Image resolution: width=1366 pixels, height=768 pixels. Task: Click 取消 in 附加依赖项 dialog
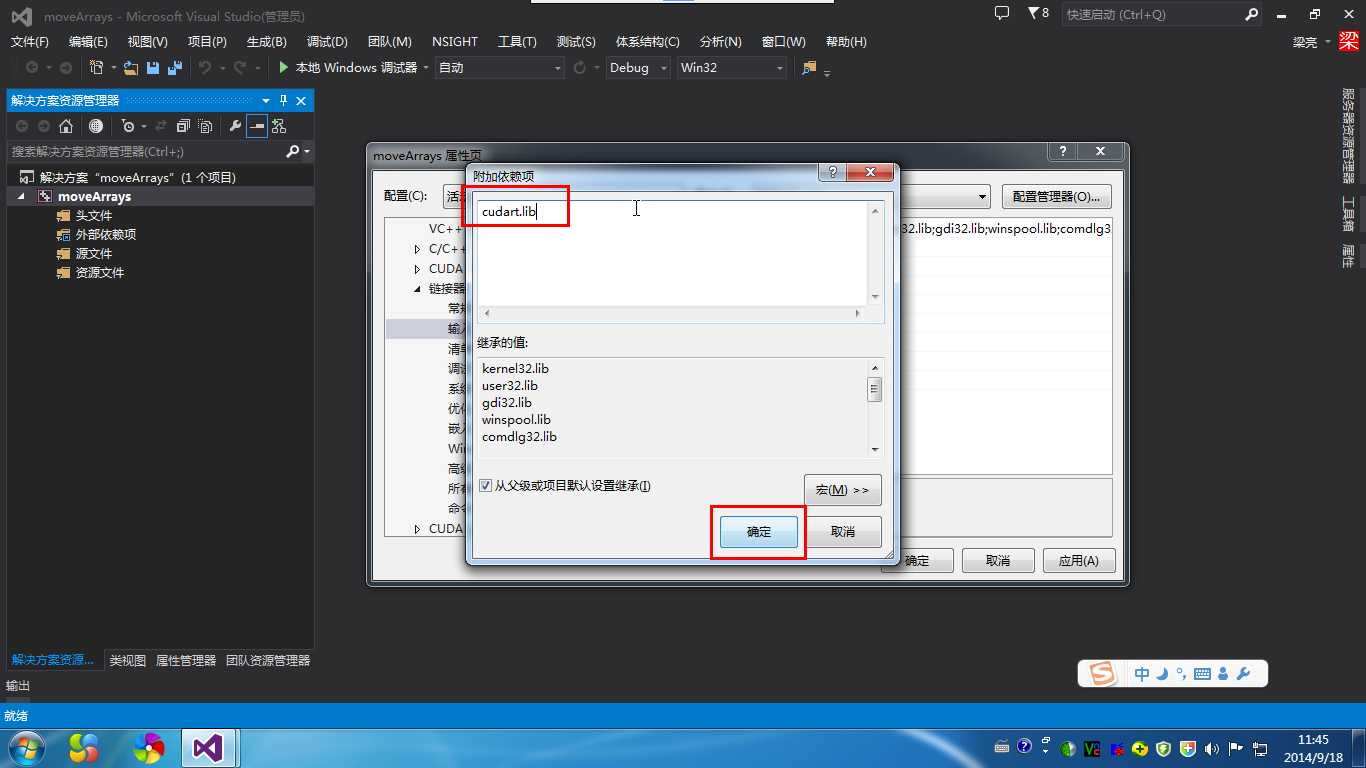[843, 532]
